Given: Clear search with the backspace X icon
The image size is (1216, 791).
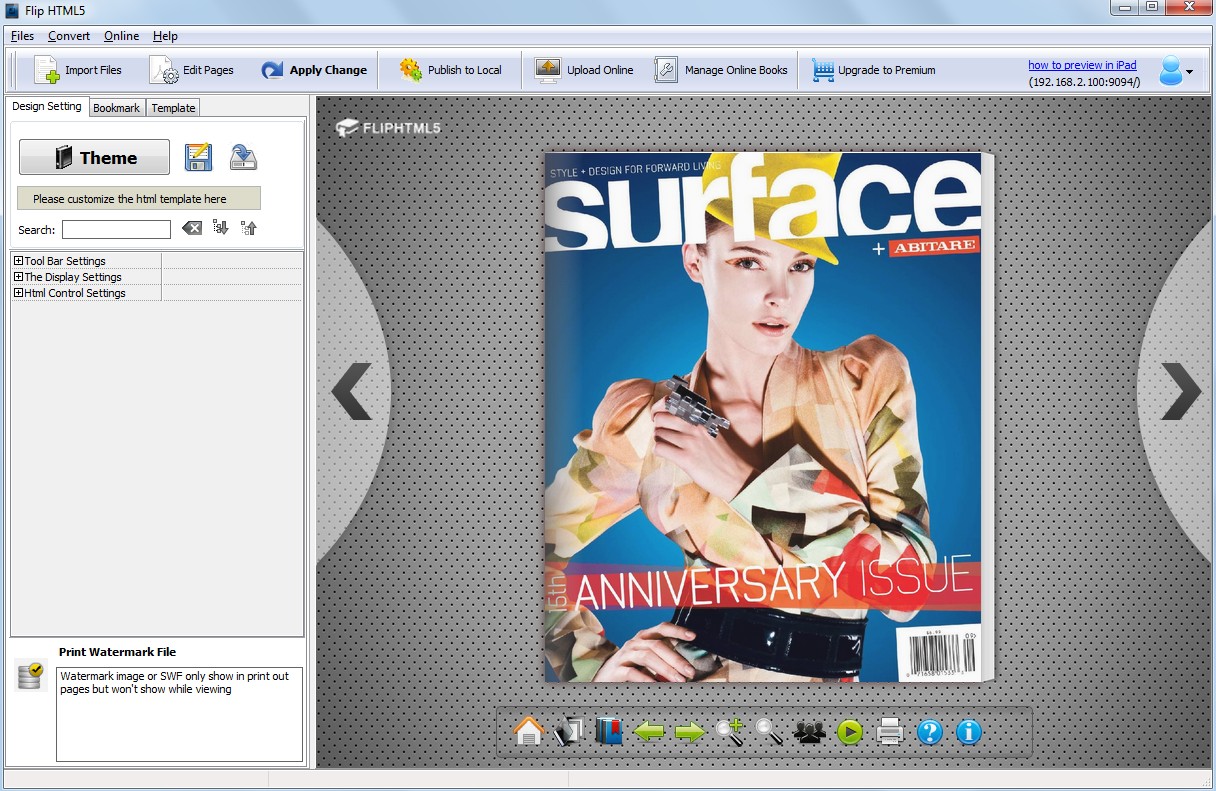Looking at the screenshot, I should (192, 229).
